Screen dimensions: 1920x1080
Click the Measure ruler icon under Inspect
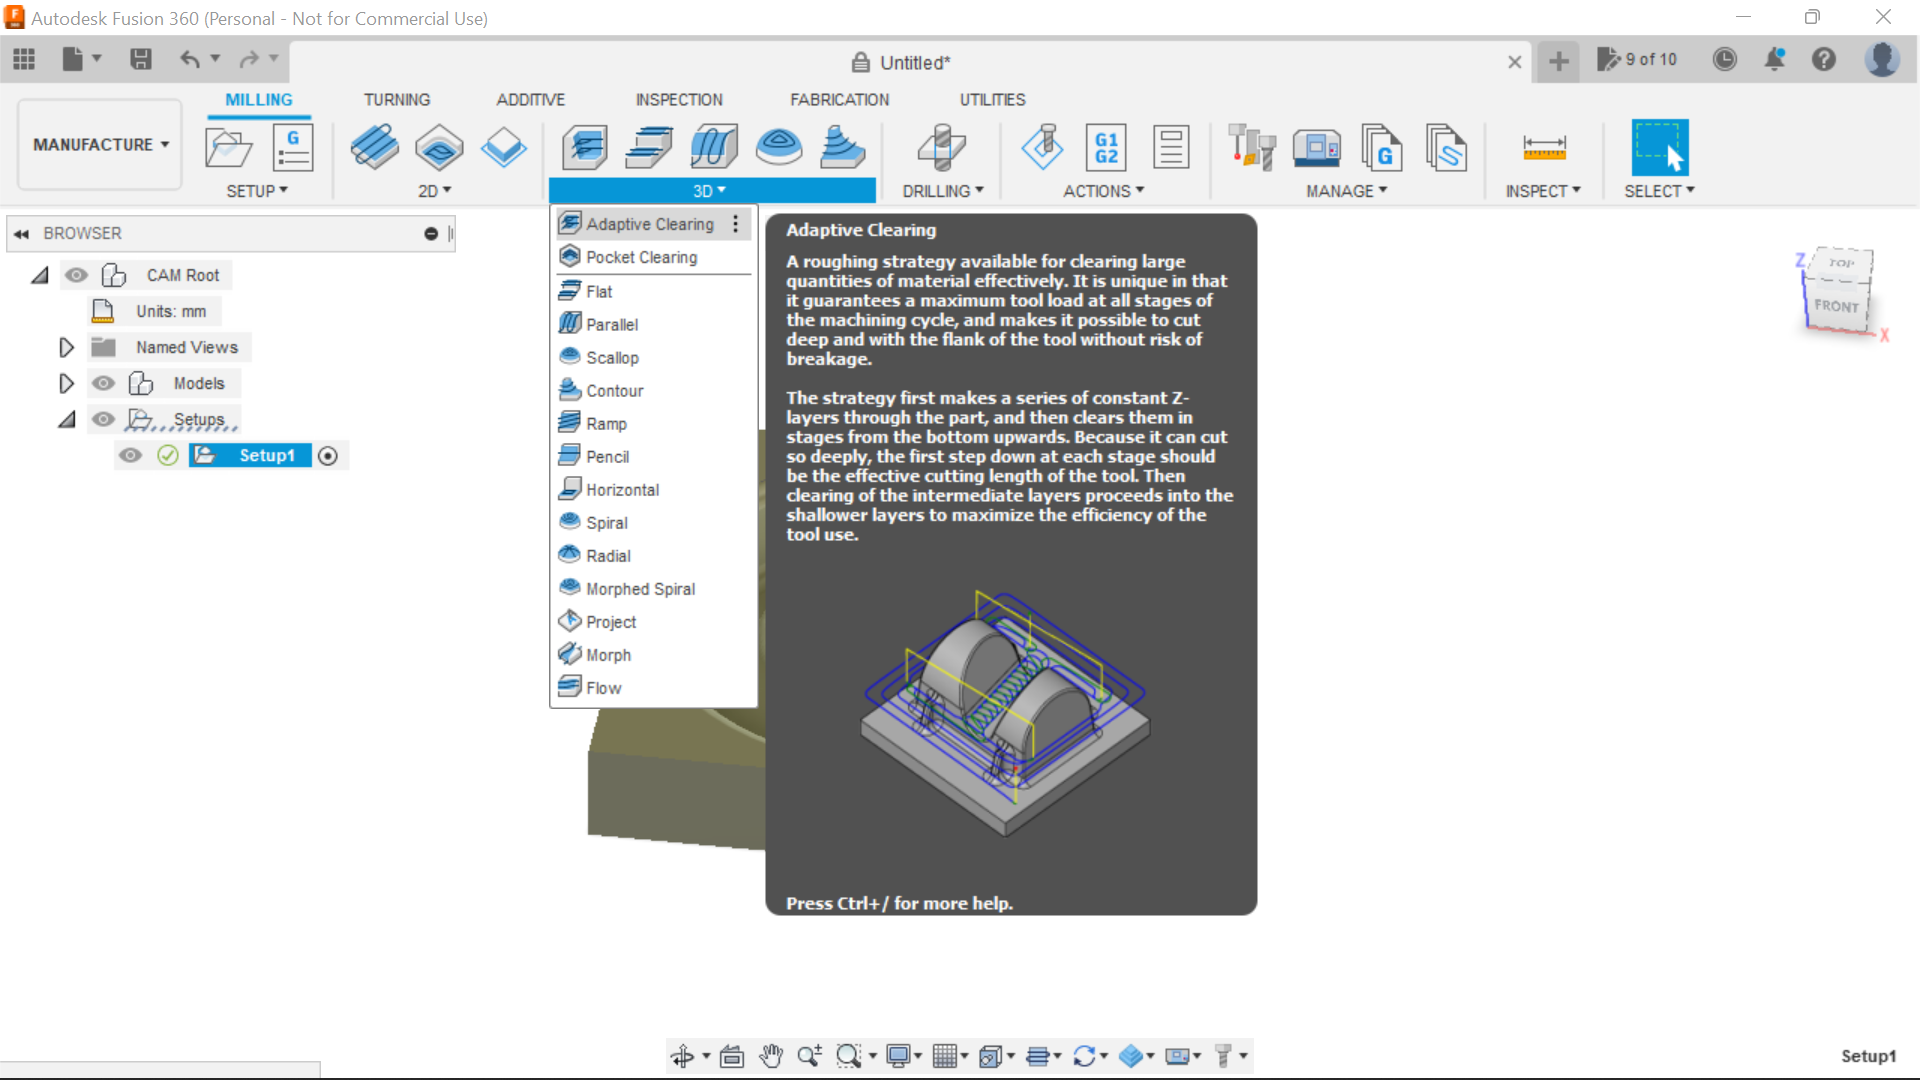pos(1545,147)
